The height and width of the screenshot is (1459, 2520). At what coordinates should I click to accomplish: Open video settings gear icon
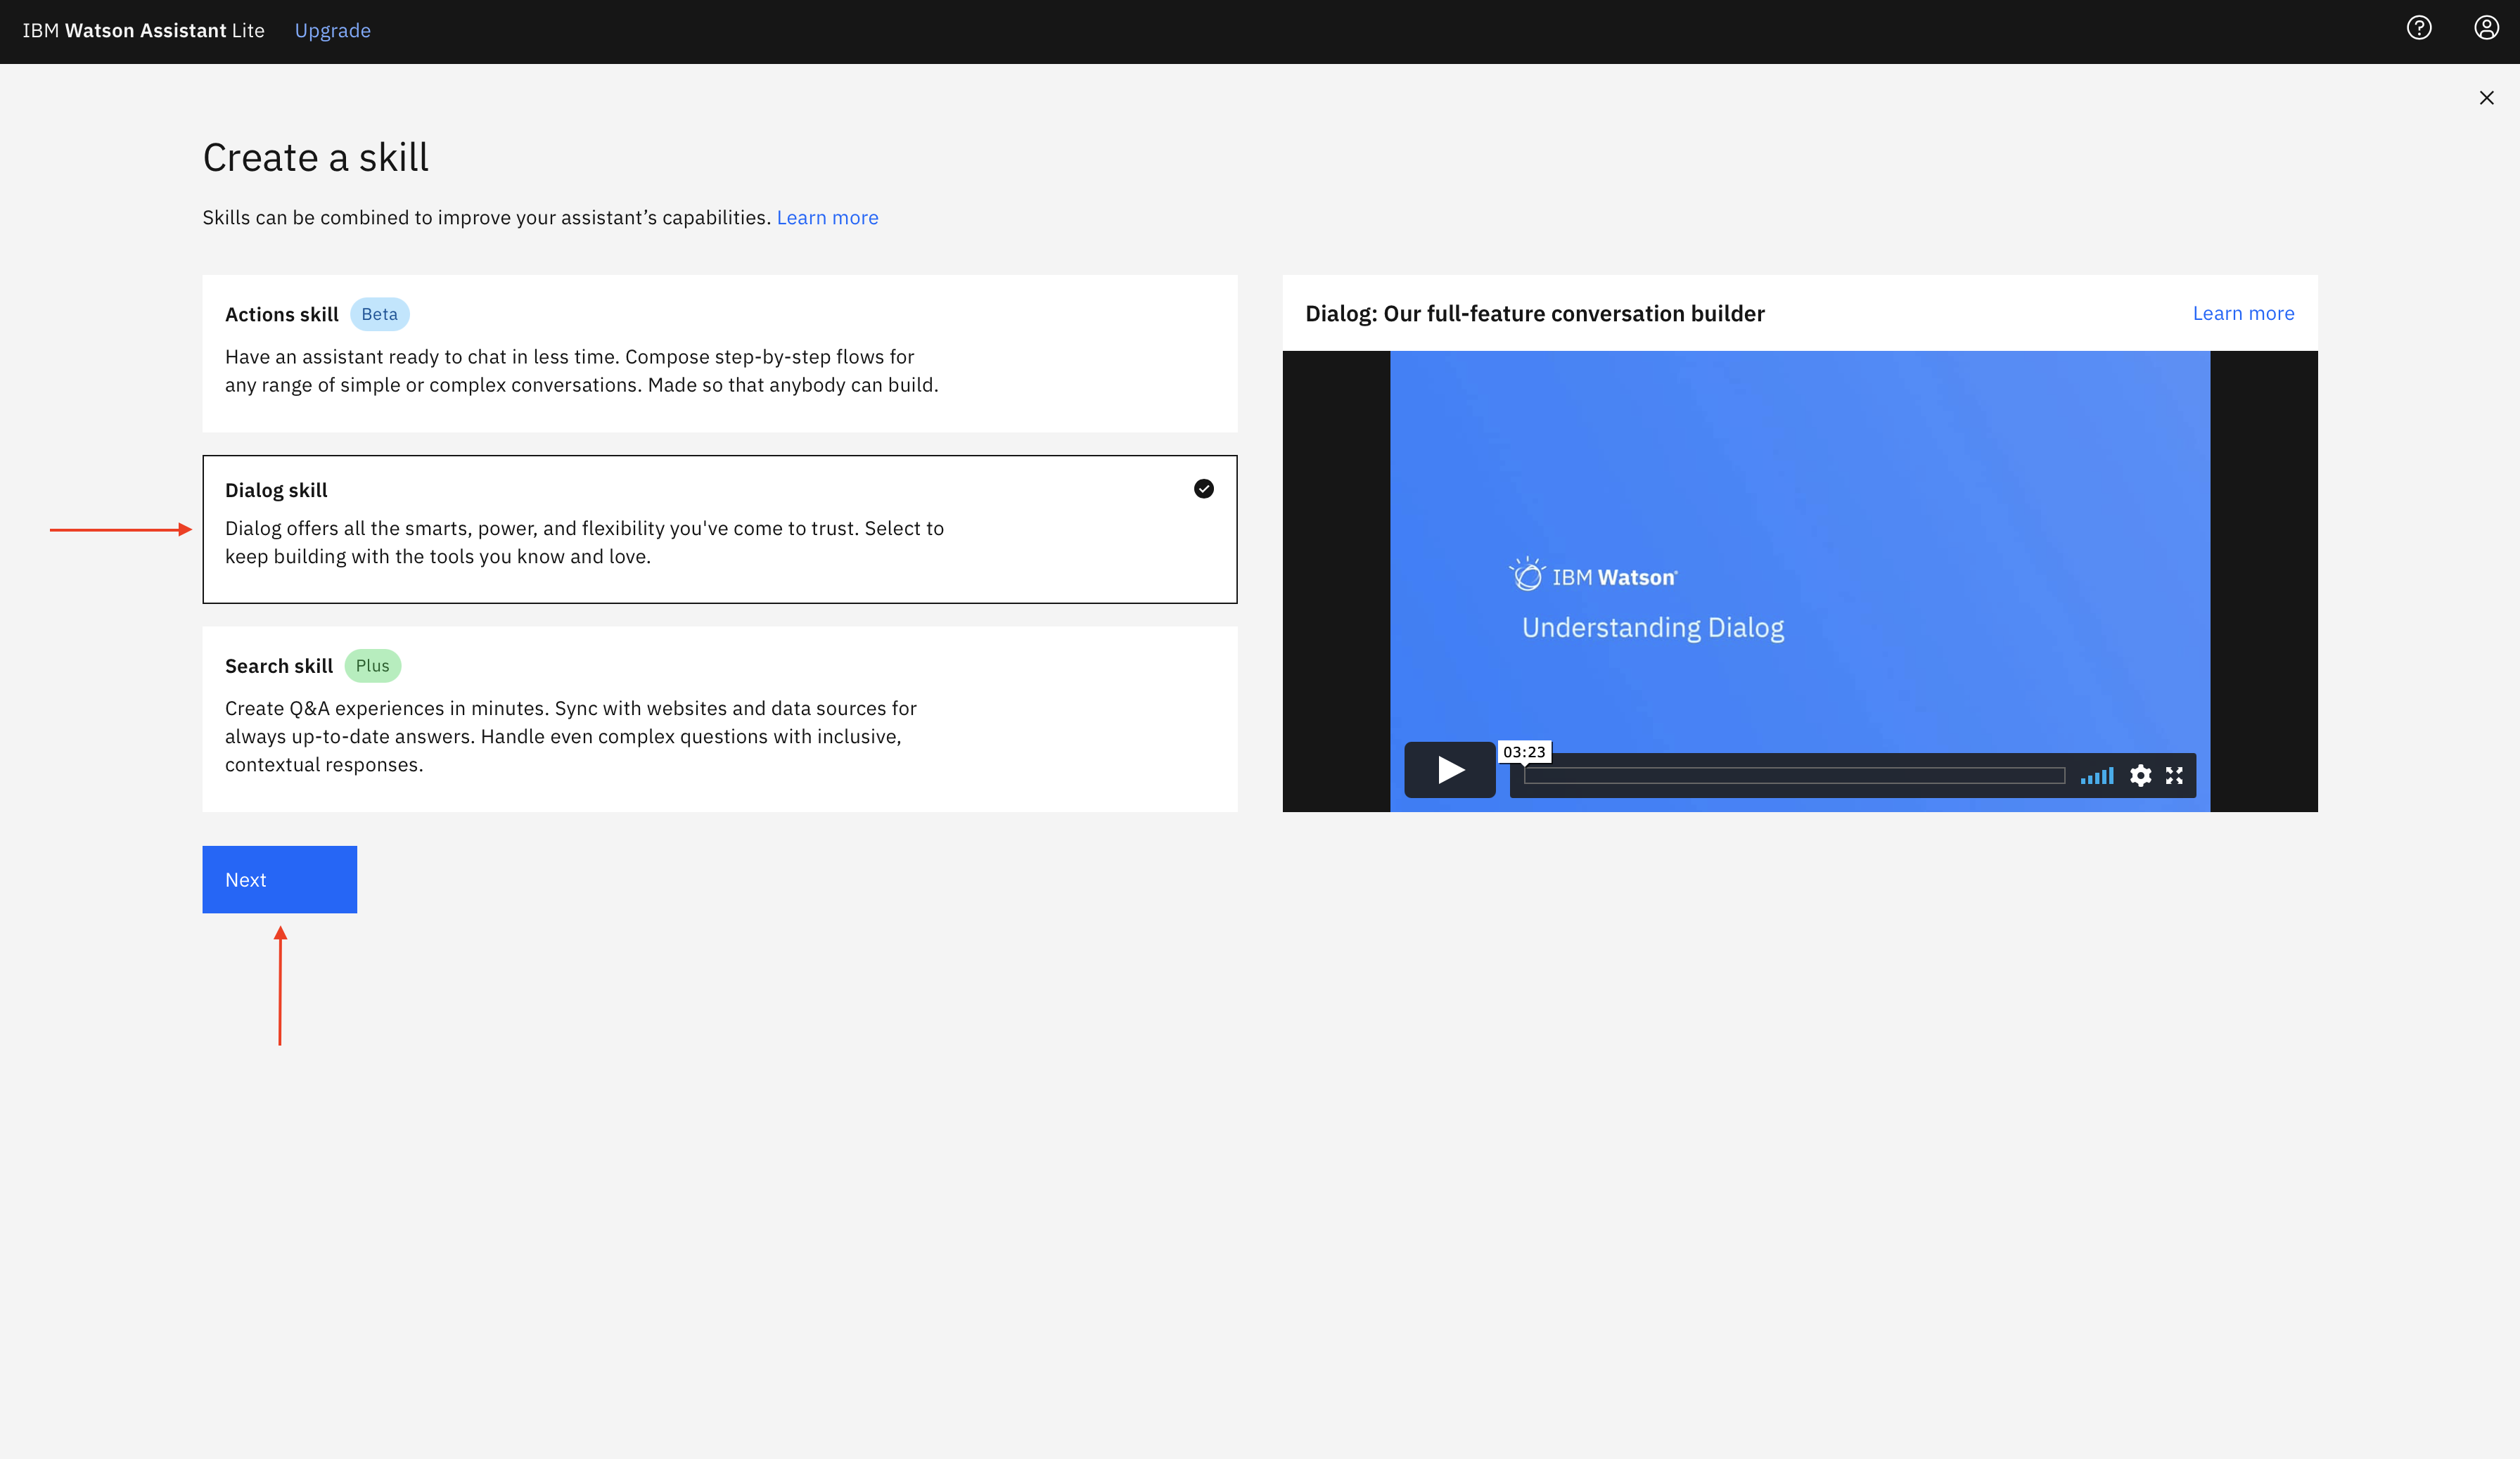(2139, 775)
